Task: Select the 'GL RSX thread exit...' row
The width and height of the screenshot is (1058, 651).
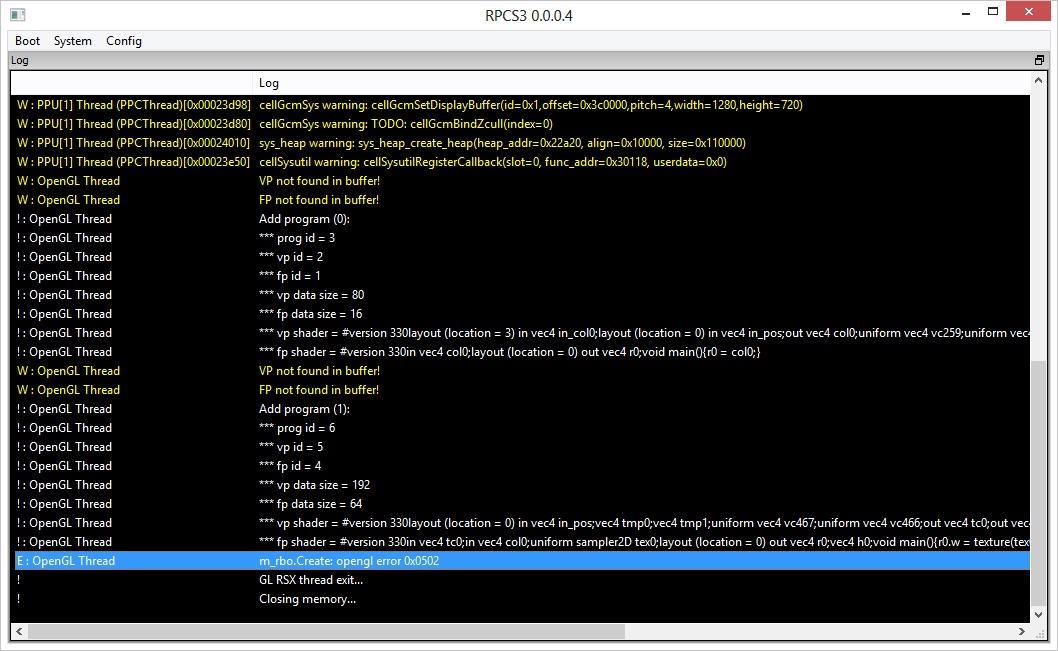Action: (x=522, y=579)
